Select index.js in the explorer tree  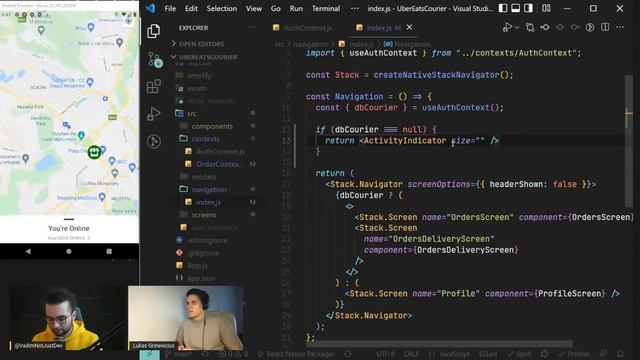209,202
